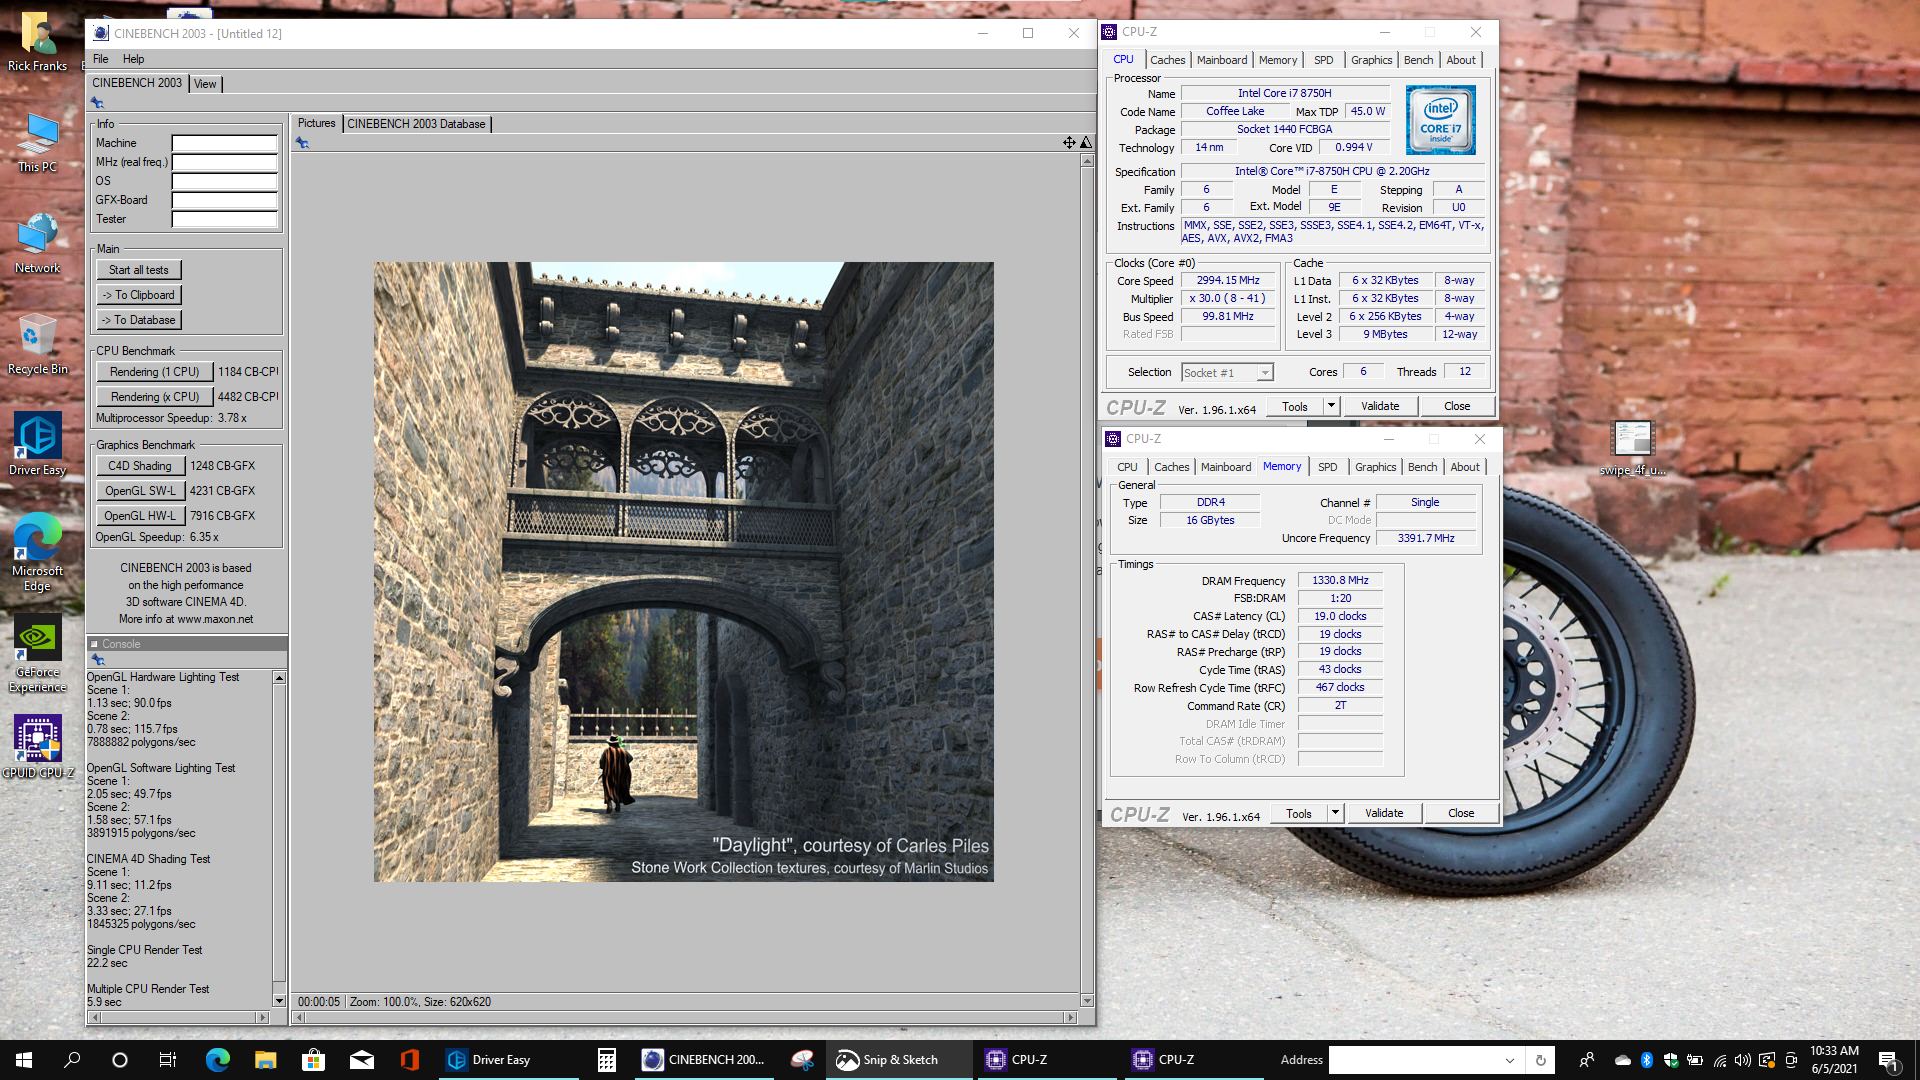
Task: Open Mail from the taskbar
Action: coord(361,1060)
